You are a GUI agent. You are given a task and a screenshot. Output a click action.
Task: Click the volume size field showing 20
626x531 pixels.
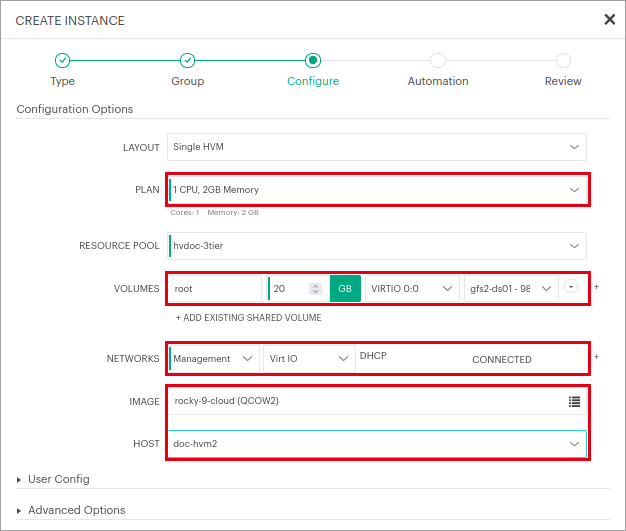(x=289, y=288)
